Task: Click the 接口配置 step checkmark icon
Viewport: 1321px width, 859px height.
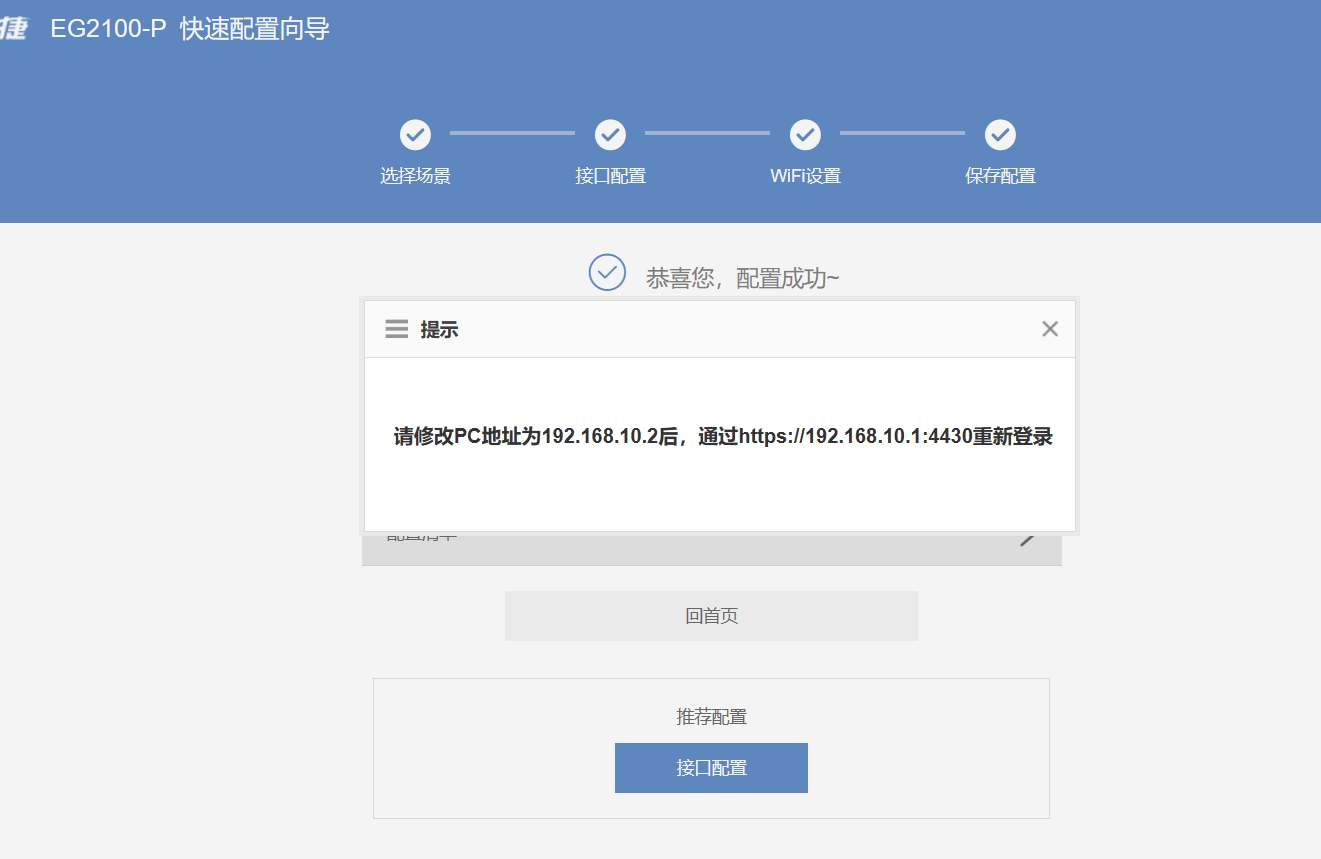Action: (x=610, y=134)
